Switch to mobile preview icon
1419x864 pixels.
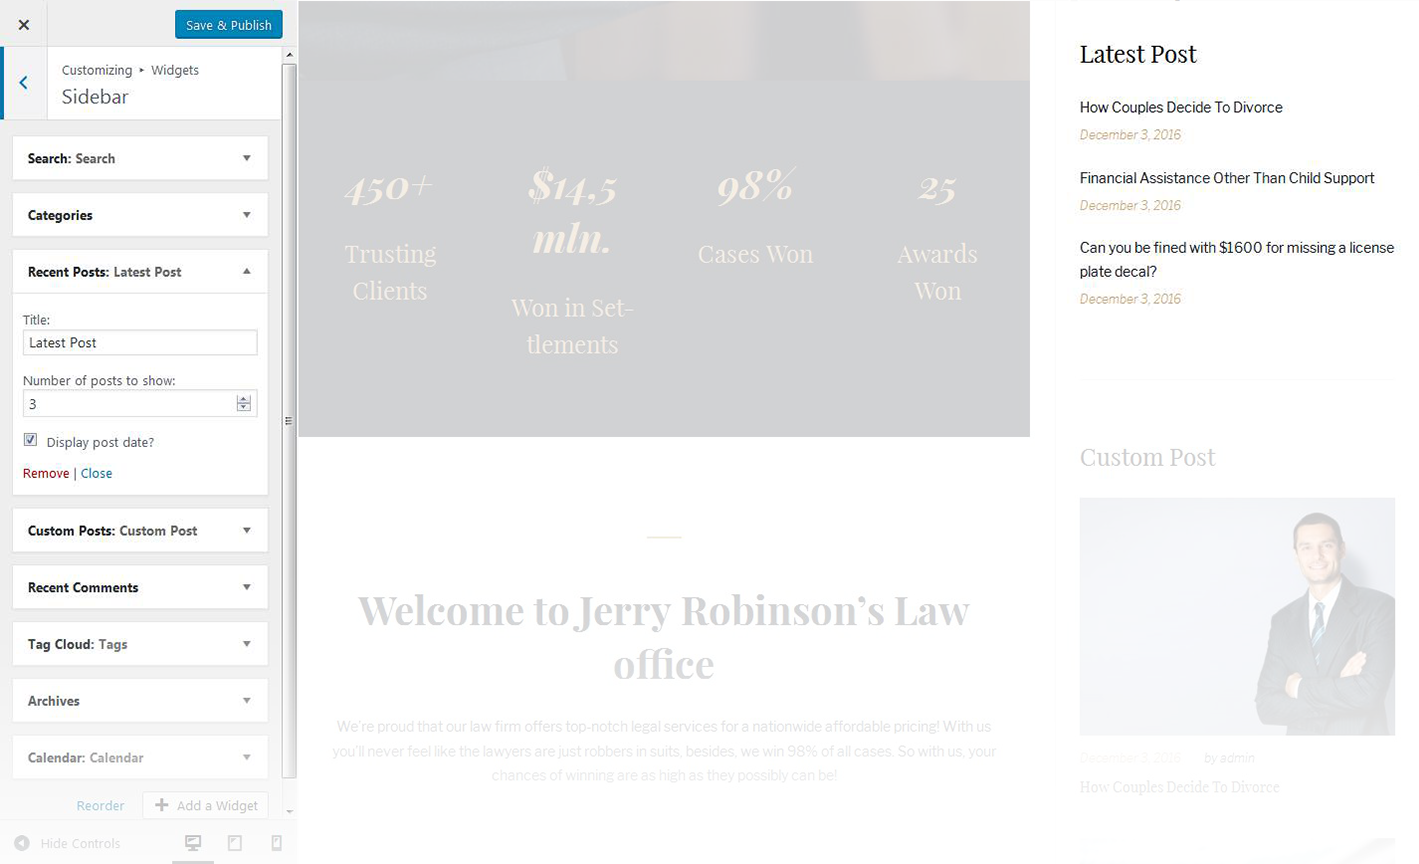pyautogui.click(x=276, y=843)
